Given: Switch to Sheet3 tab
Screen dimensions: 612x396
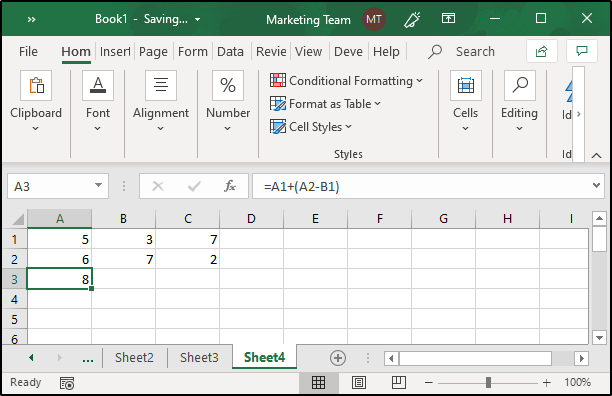Looking at the screenshot, I should [x=199, y=358].
